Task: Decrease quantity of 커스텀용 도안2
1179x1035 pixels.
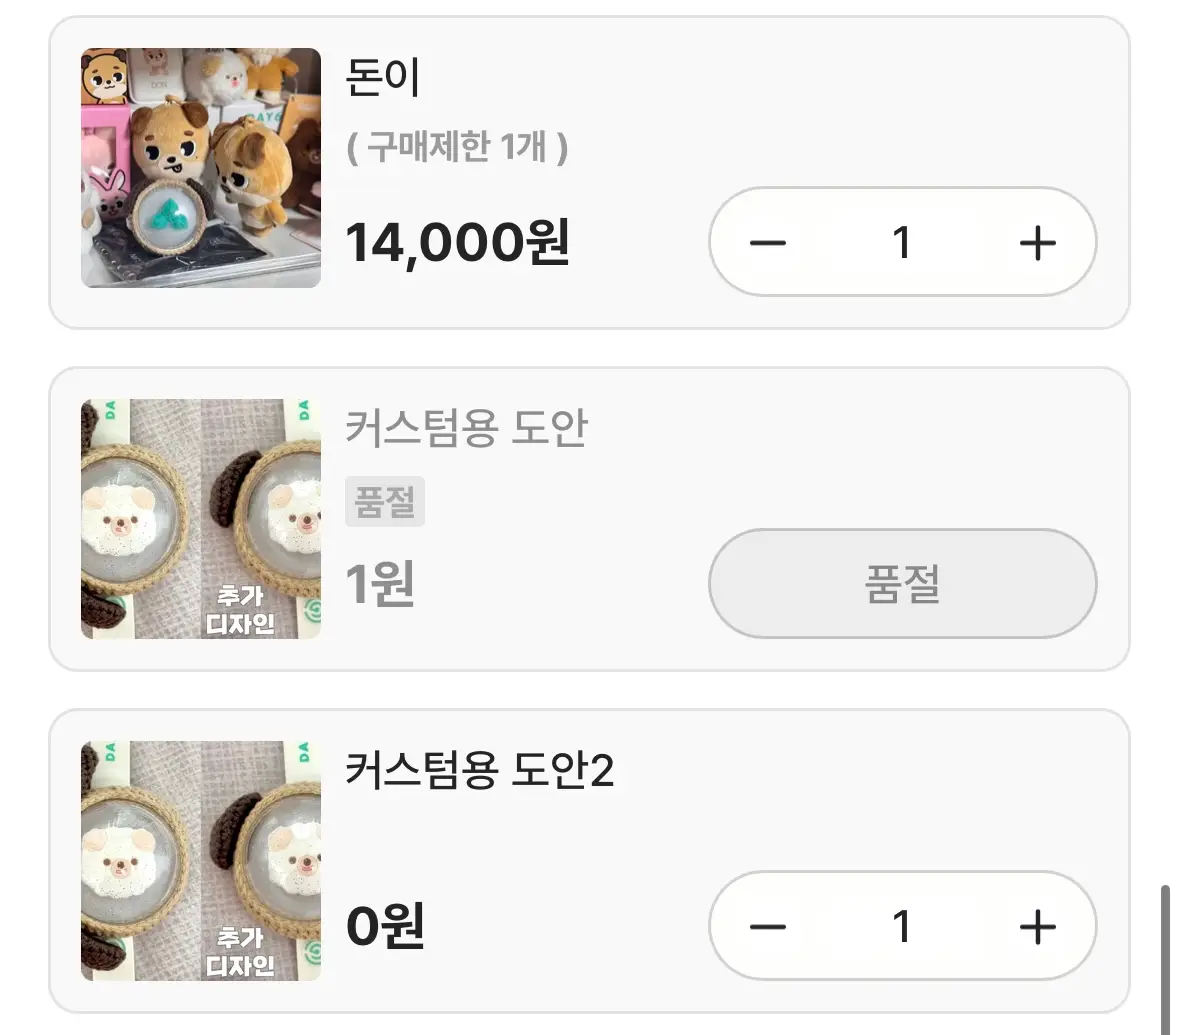Action: (x=768, y=927)
